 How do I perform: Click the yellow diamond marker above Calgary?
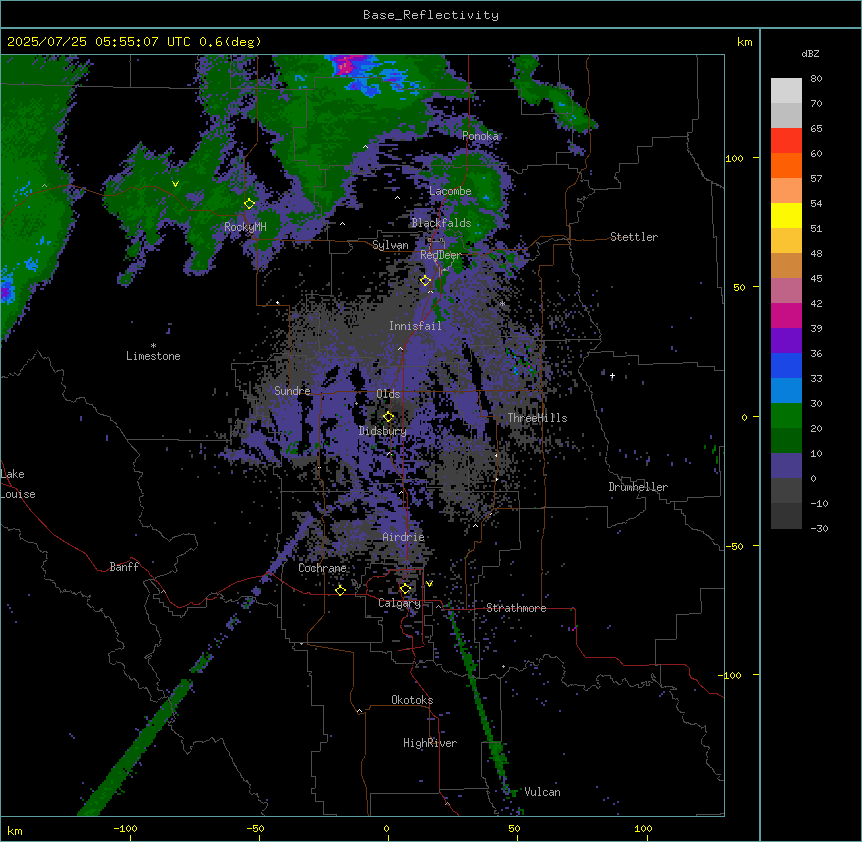(405, 589)
